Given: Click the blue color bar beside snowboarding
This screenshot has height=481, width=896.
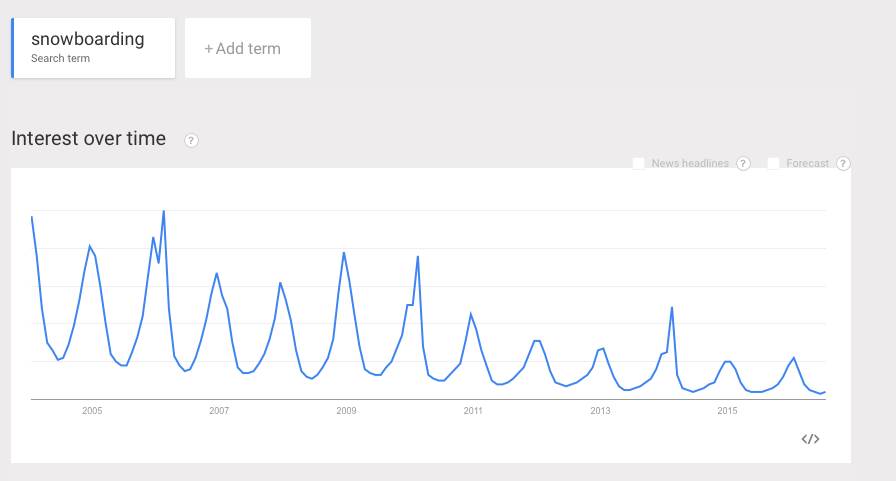Looking at the screenshot, I should pos(13,48).
